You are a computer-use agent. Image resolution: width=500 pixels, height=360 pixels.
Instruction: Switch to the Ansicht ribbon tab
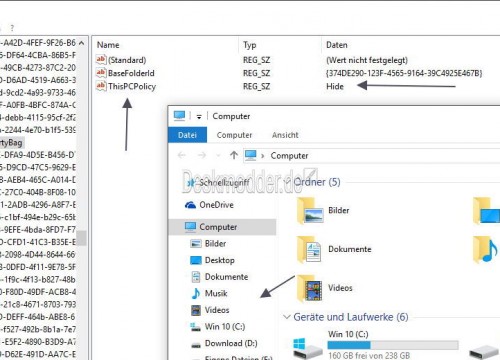(285, 135)
